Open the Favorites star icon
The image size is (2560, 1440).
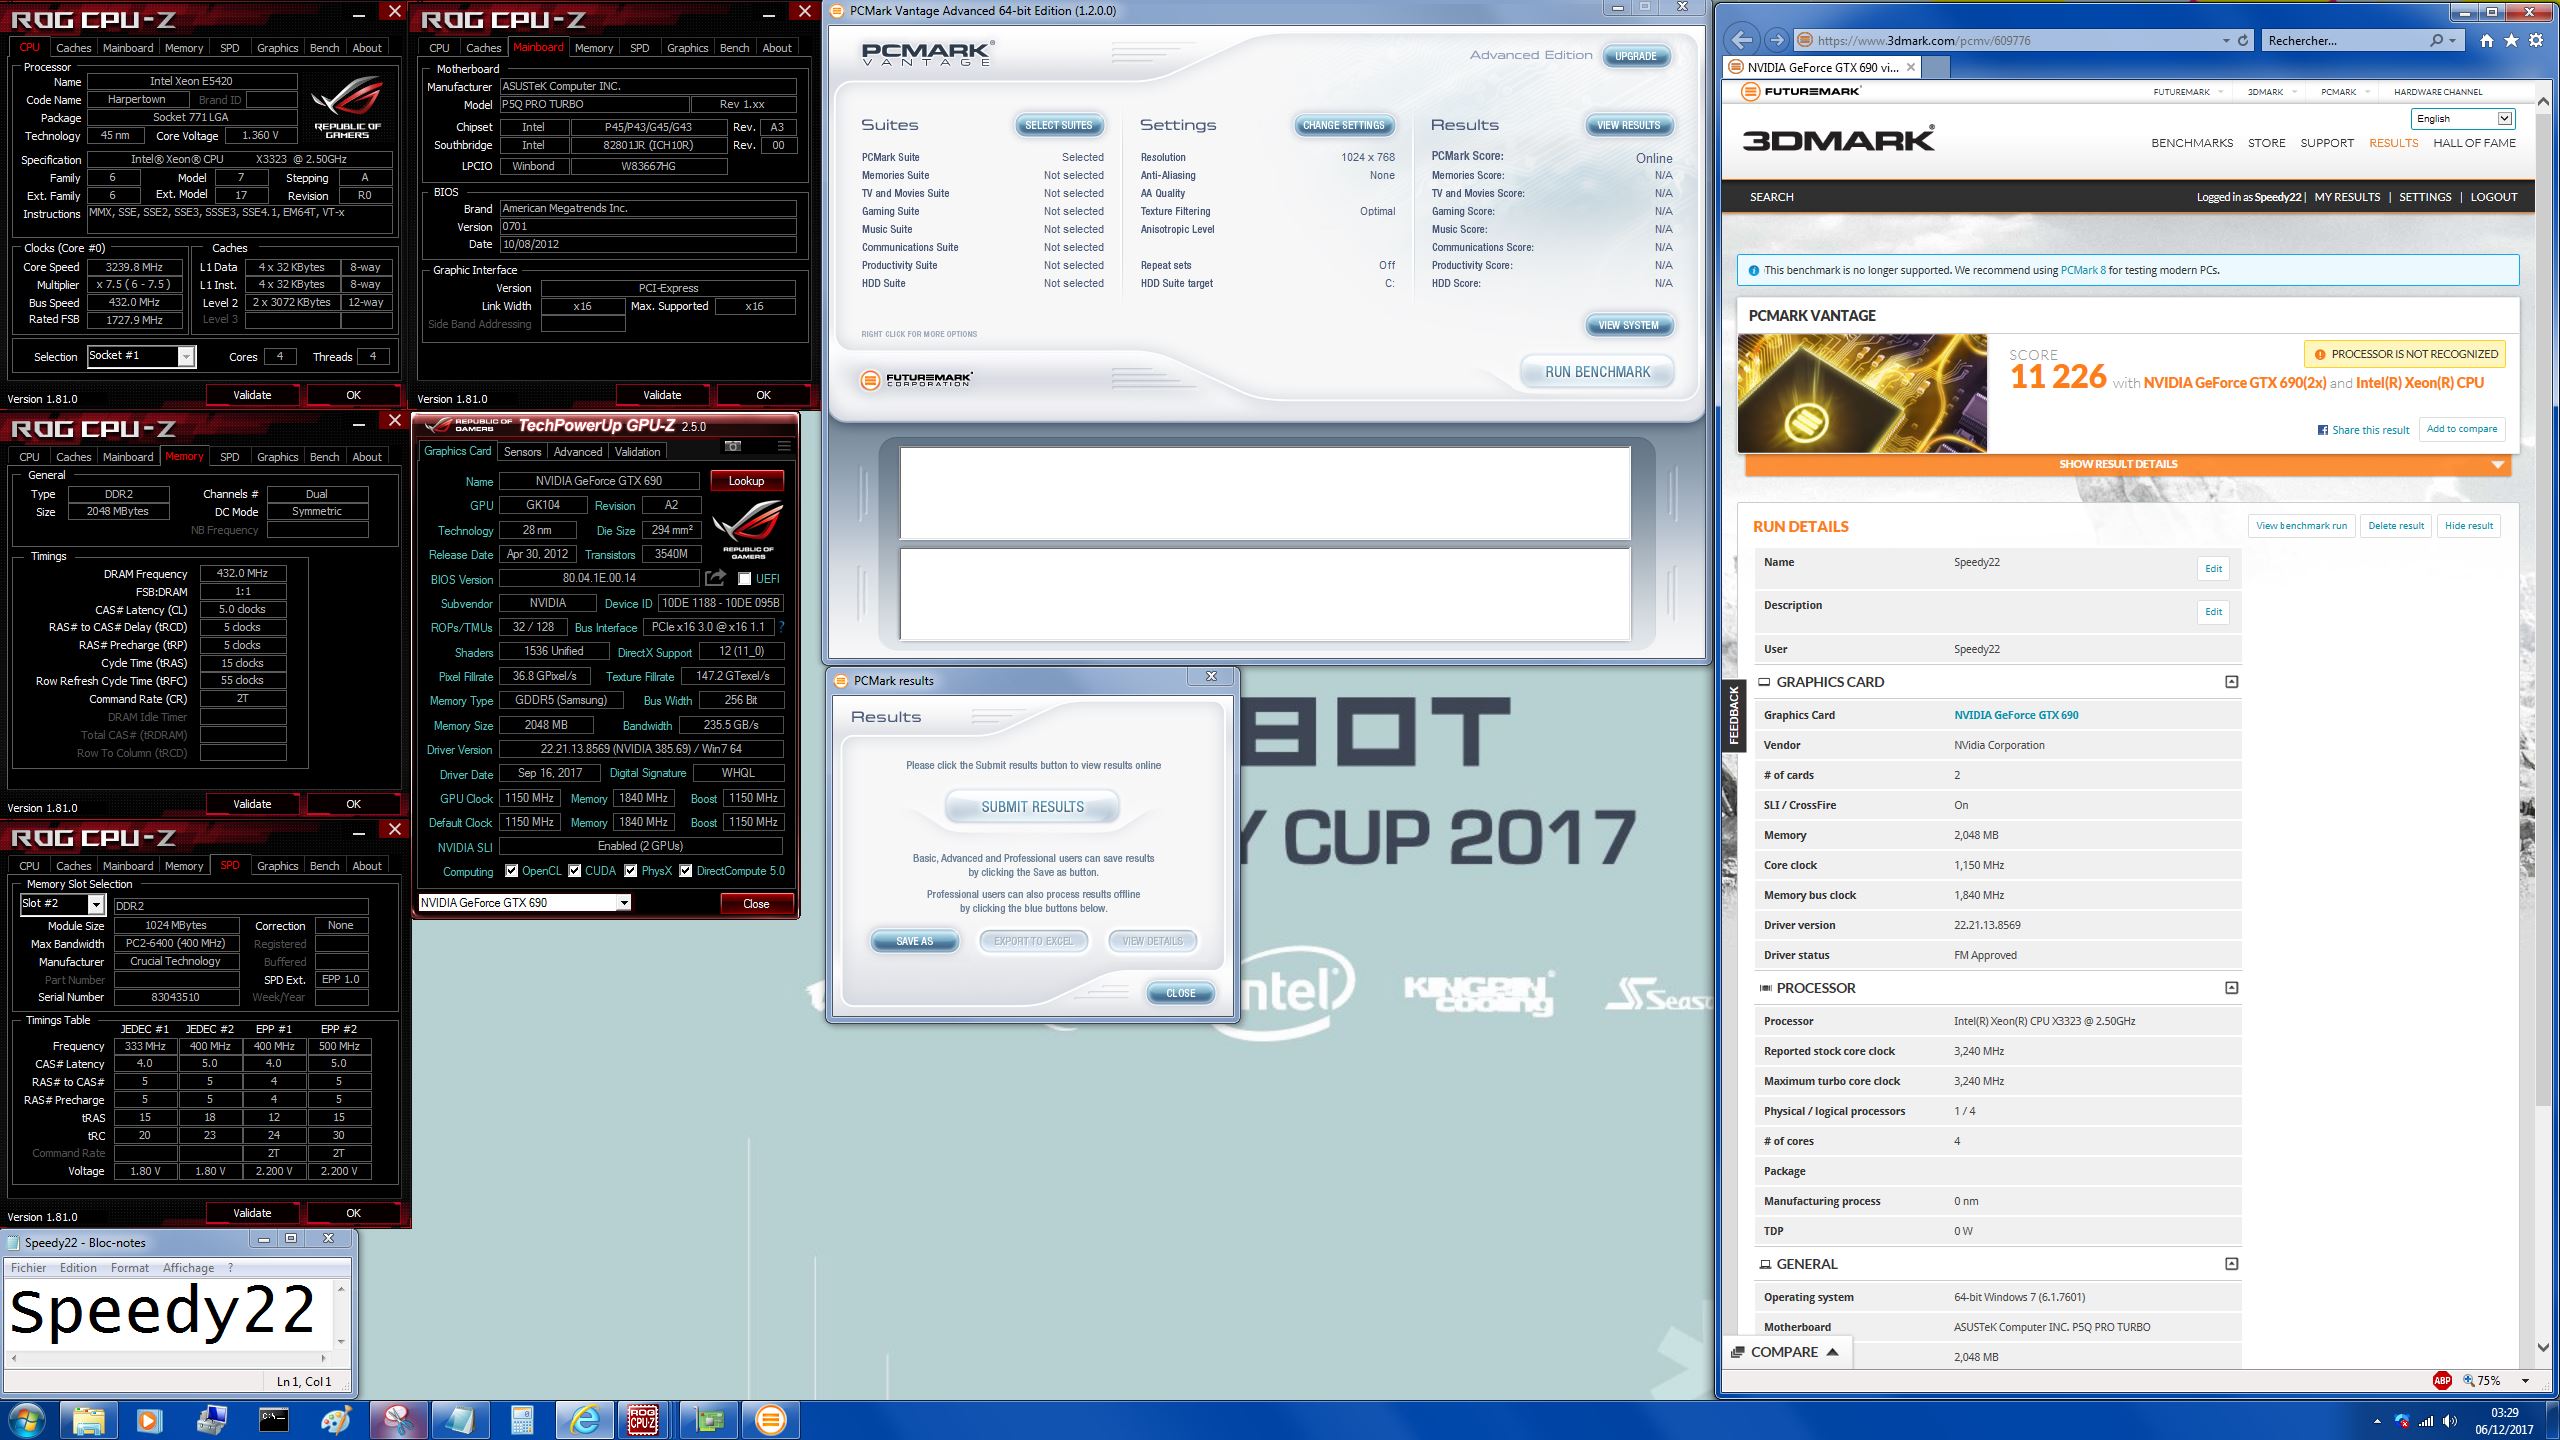(x=2511, y=41)
